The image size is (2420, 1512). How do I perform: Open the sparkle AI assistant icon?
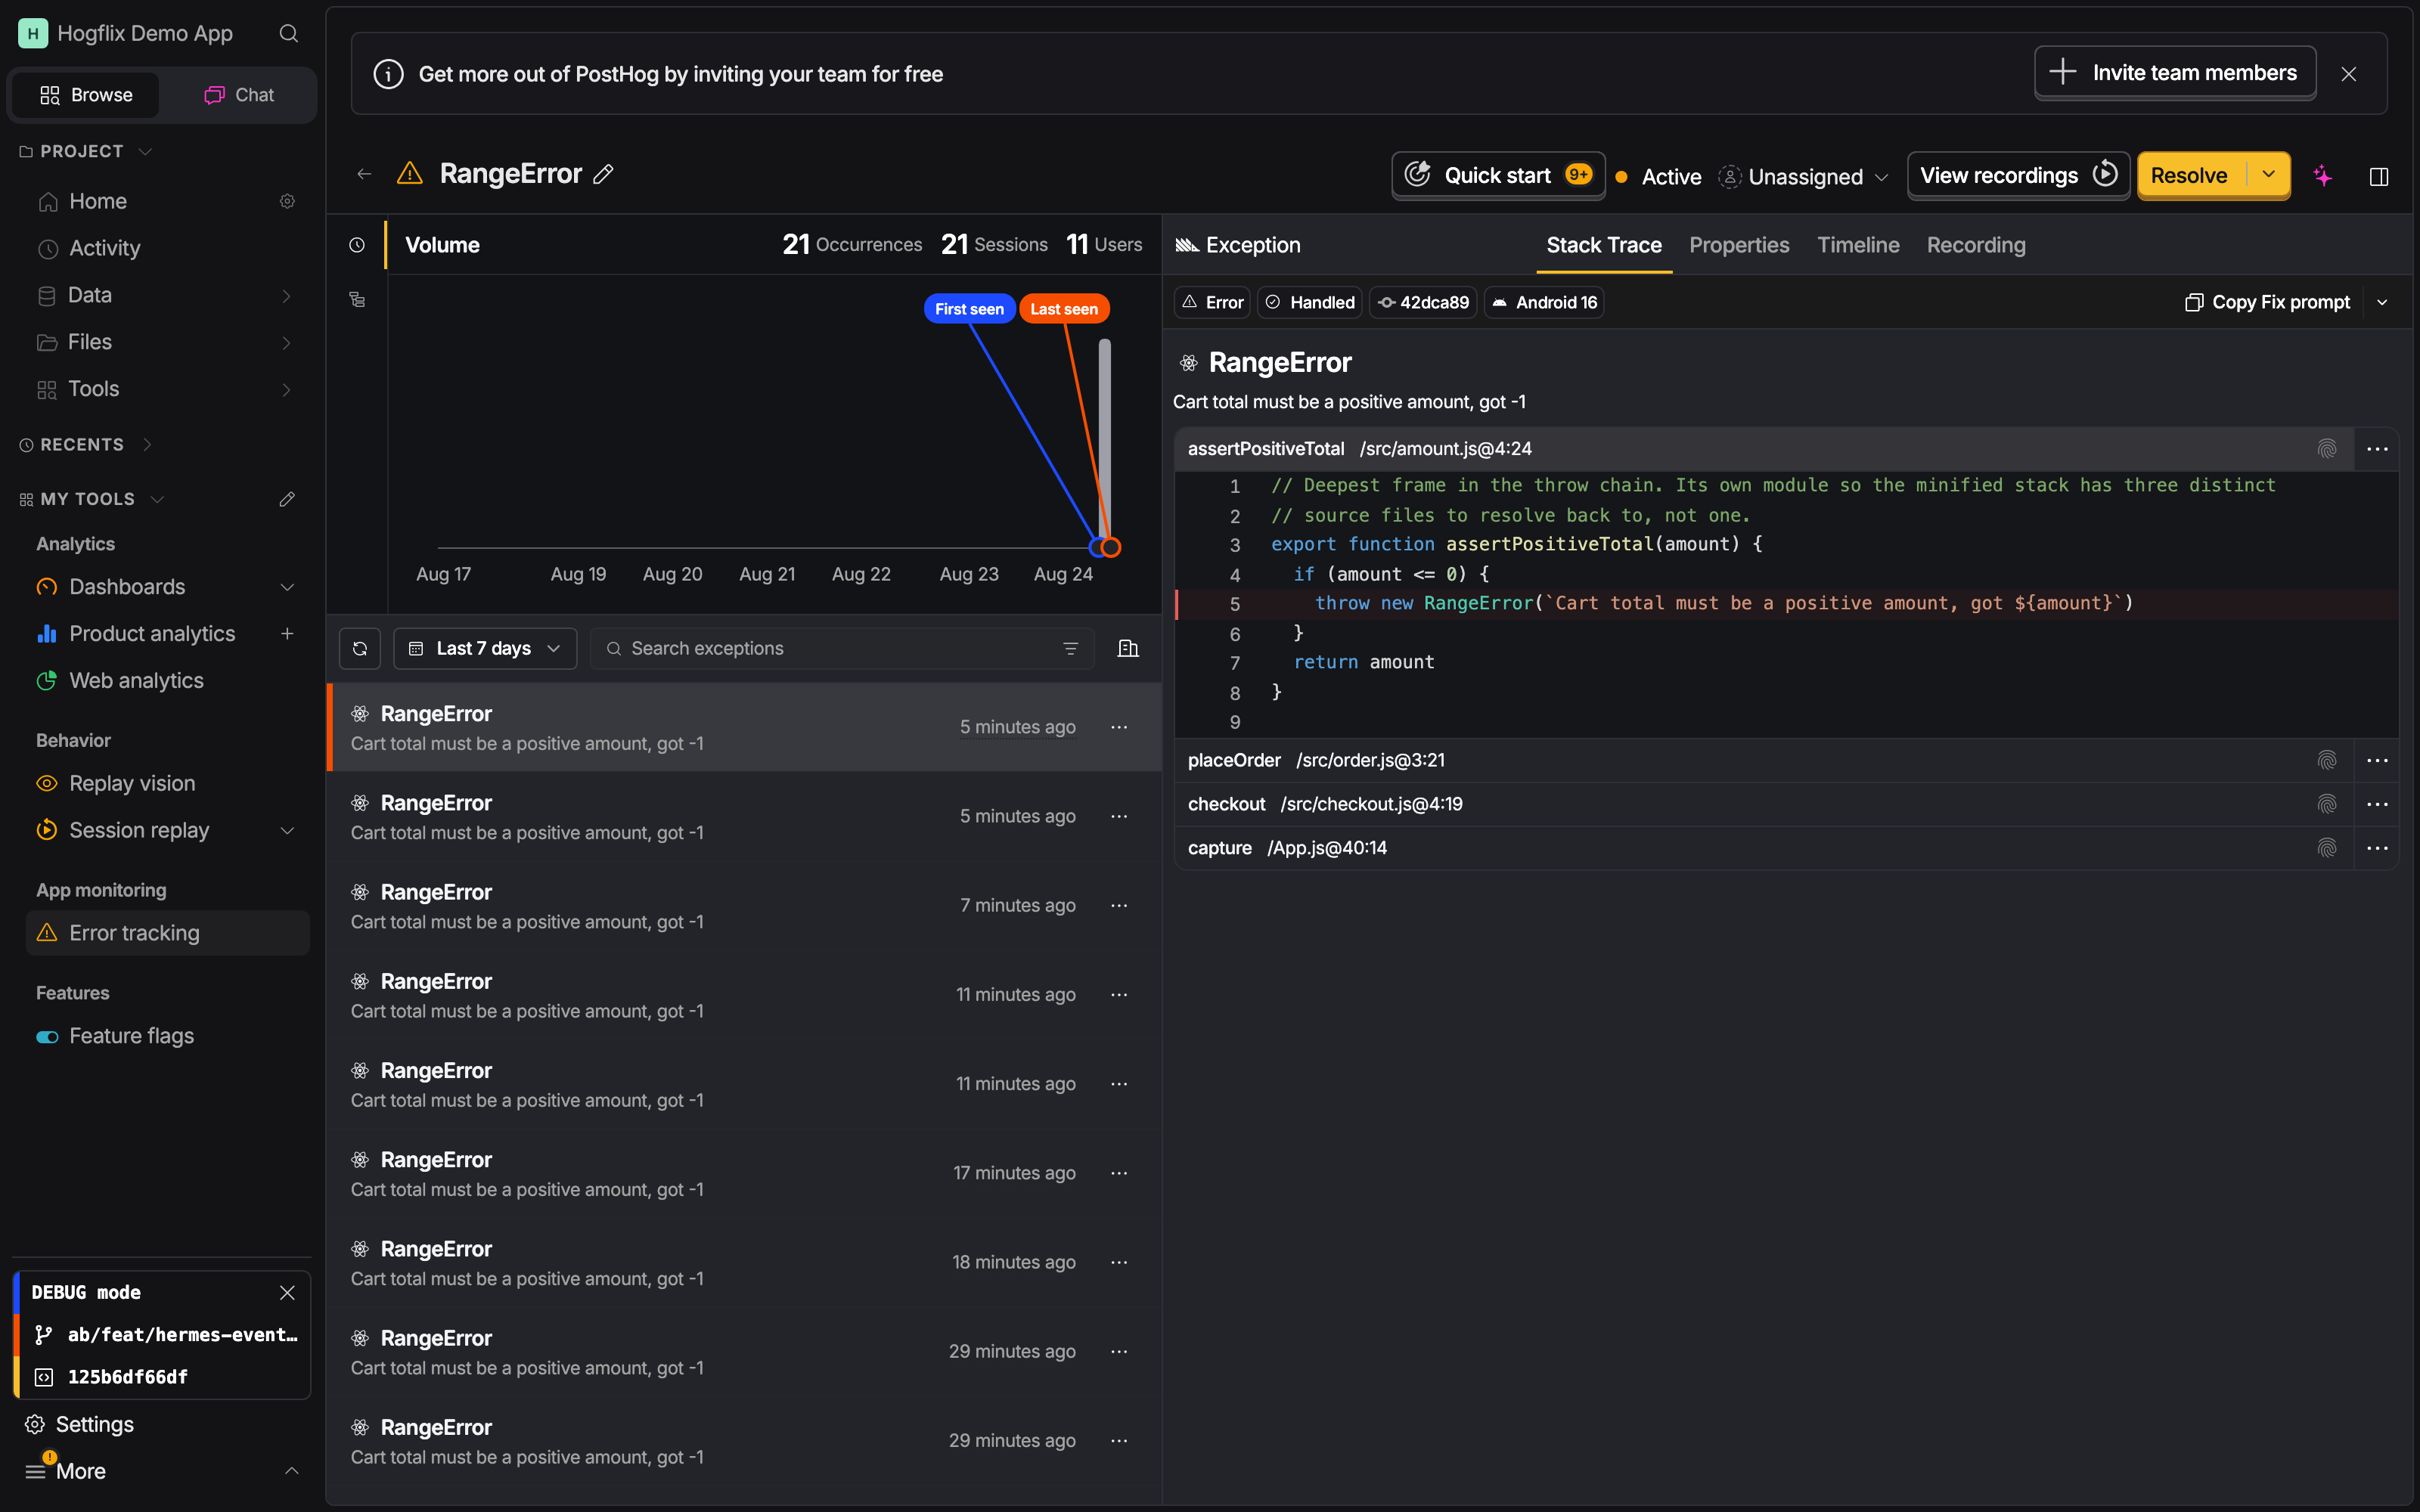pyautogui.click(x=2323, y=176)
